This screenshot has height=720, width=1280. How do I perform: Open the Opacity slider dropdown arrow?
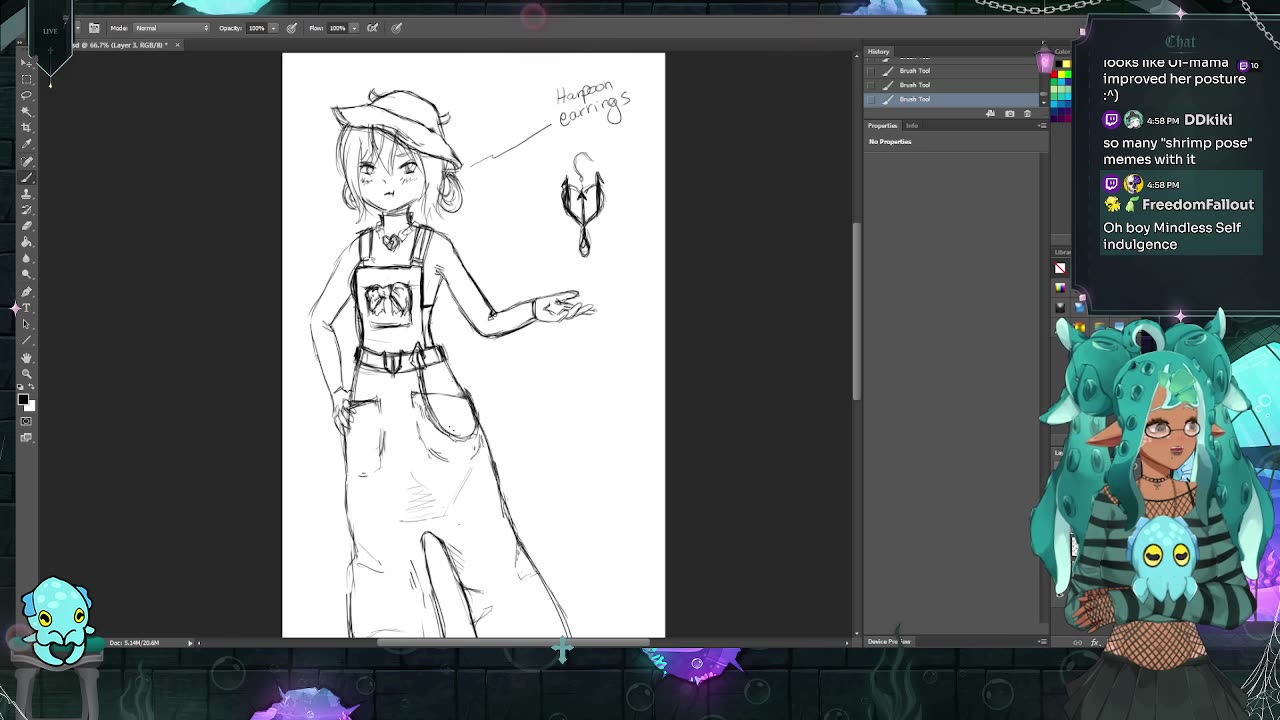[273, 28]
